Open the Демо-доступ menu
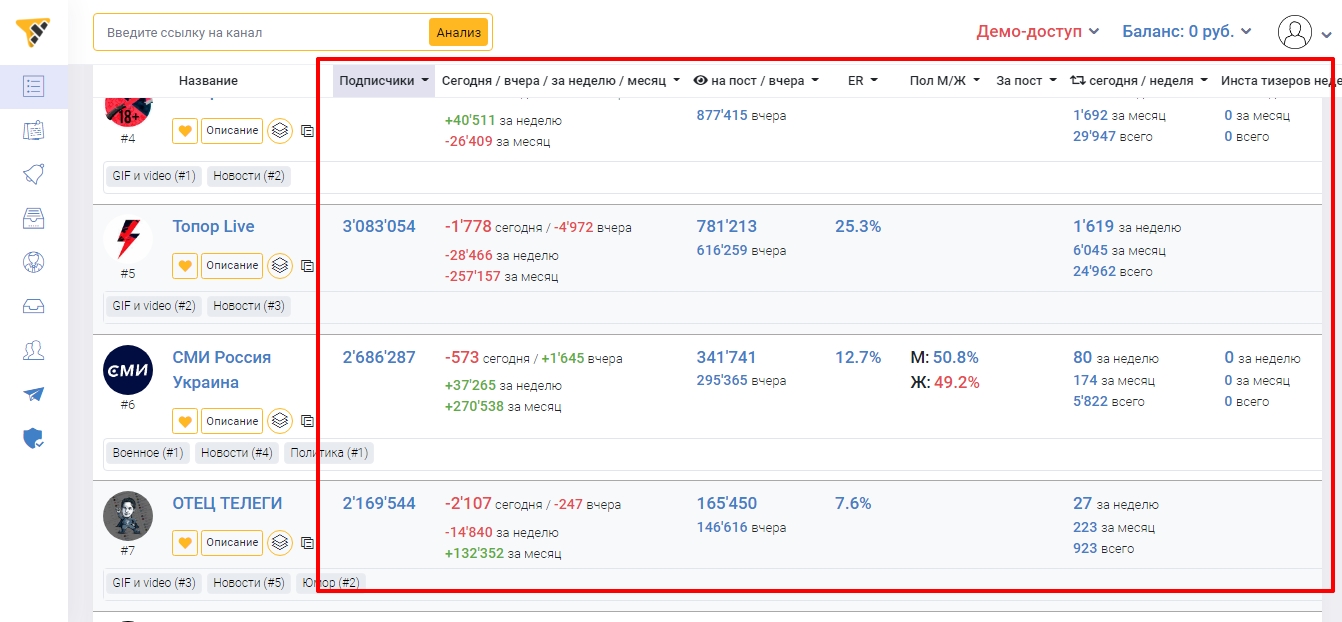This screenshot has width=1342, height=622. coord(1037,32)
